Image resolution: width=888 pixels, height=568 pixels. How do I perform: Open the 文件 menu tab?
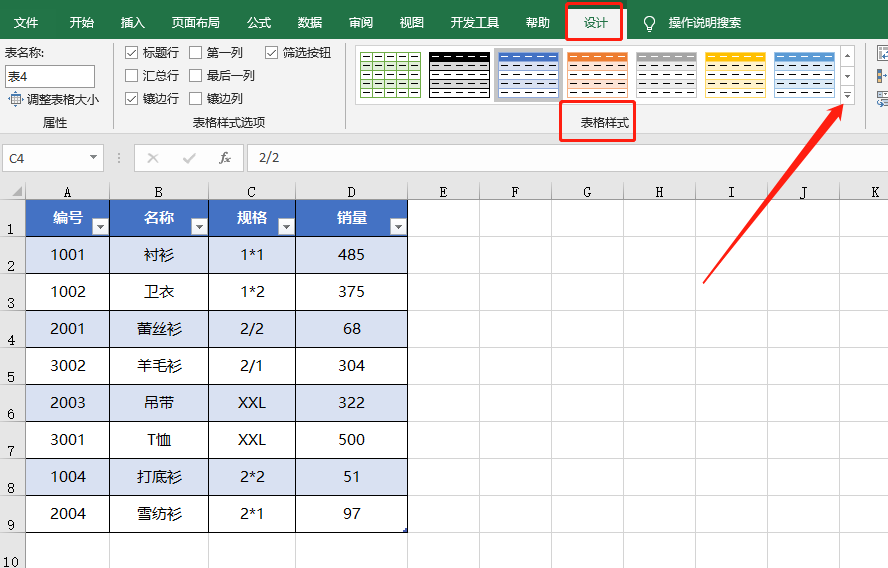pos(26,23)
